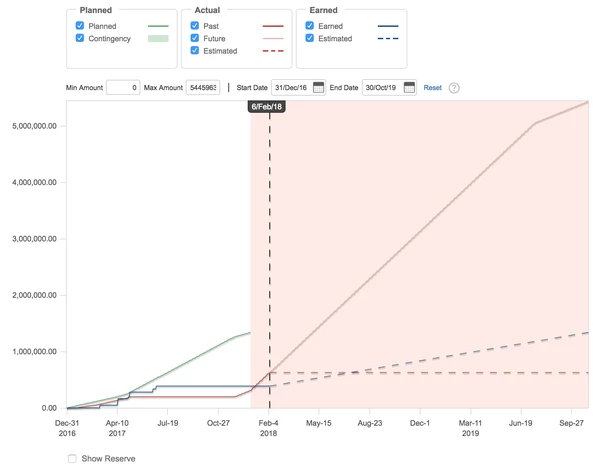This screenshot has height=467, width=600.
Task: Click the Max Amount input field
Action: [x=202, y=88]
